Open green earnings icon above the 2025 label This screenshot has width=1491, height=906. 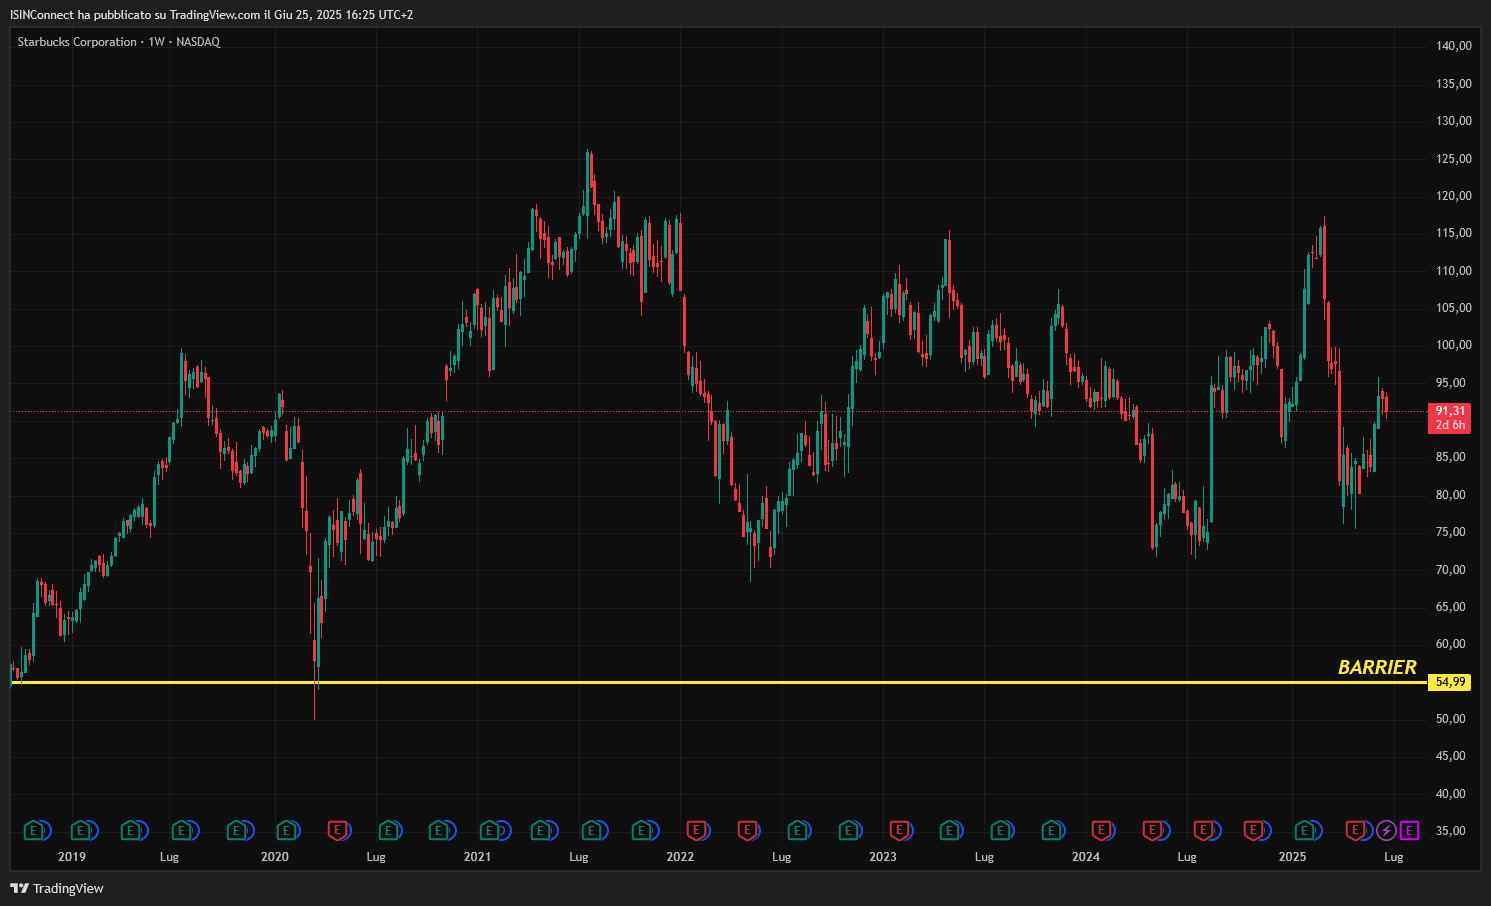1305,830
